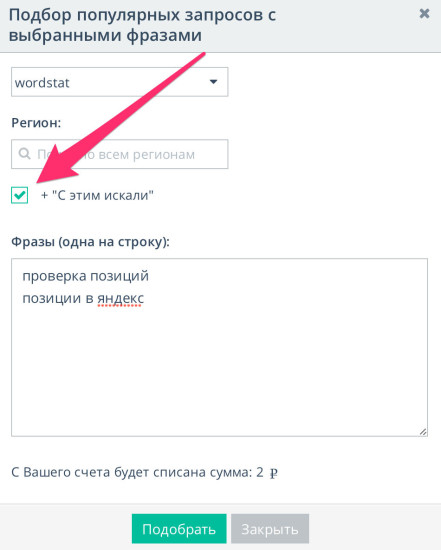This screenshot has height=550, width=441.
Task: Click the "Регион:" field label
Action: [36, 123]
